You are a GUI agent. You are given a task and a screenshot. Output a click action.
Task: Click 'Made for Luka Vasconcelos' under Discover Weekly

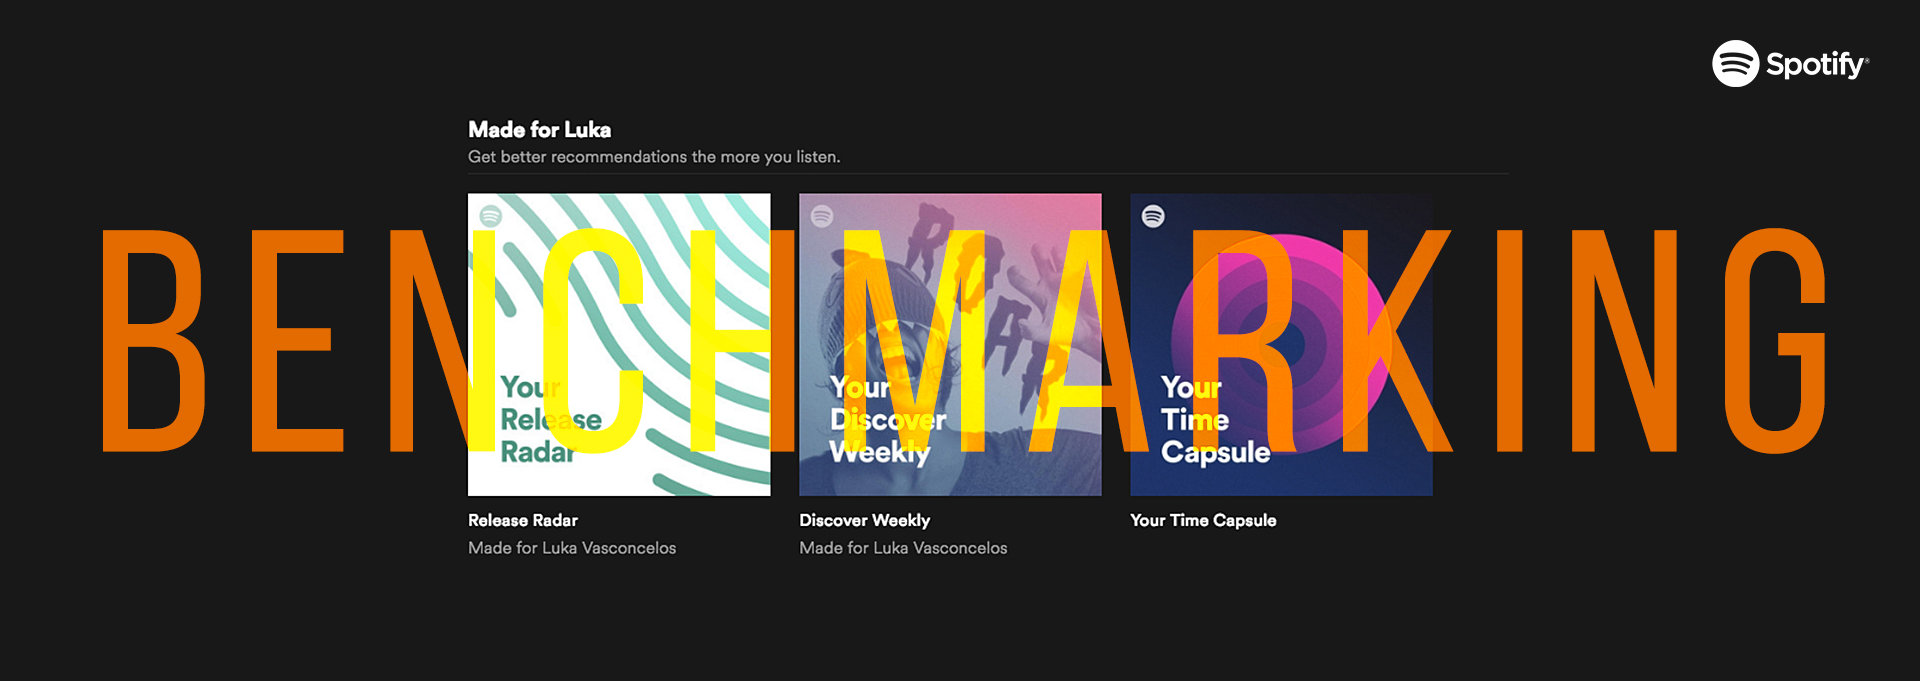[903, 548]
